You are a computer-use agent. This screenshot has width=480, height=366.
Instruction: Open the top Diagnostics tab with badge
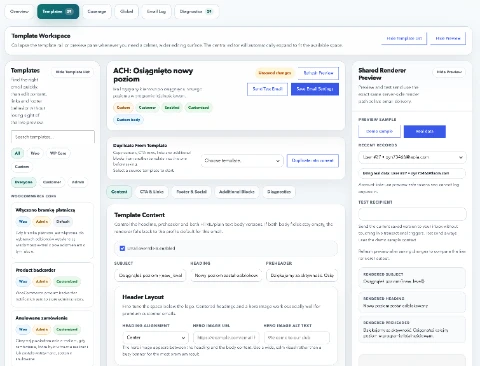pos(196,12)
